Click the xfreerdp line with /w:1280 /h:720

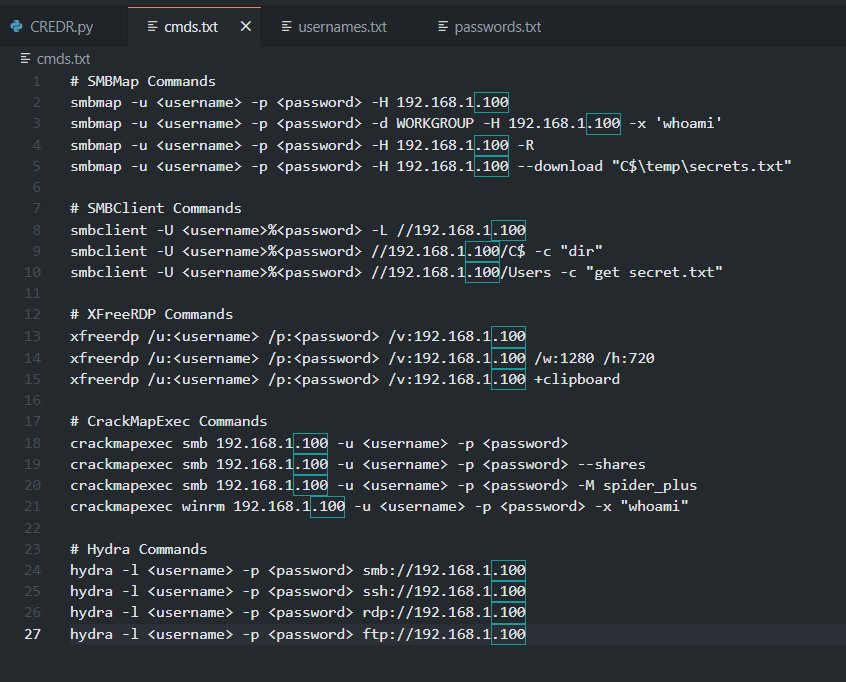click(362, 358)
